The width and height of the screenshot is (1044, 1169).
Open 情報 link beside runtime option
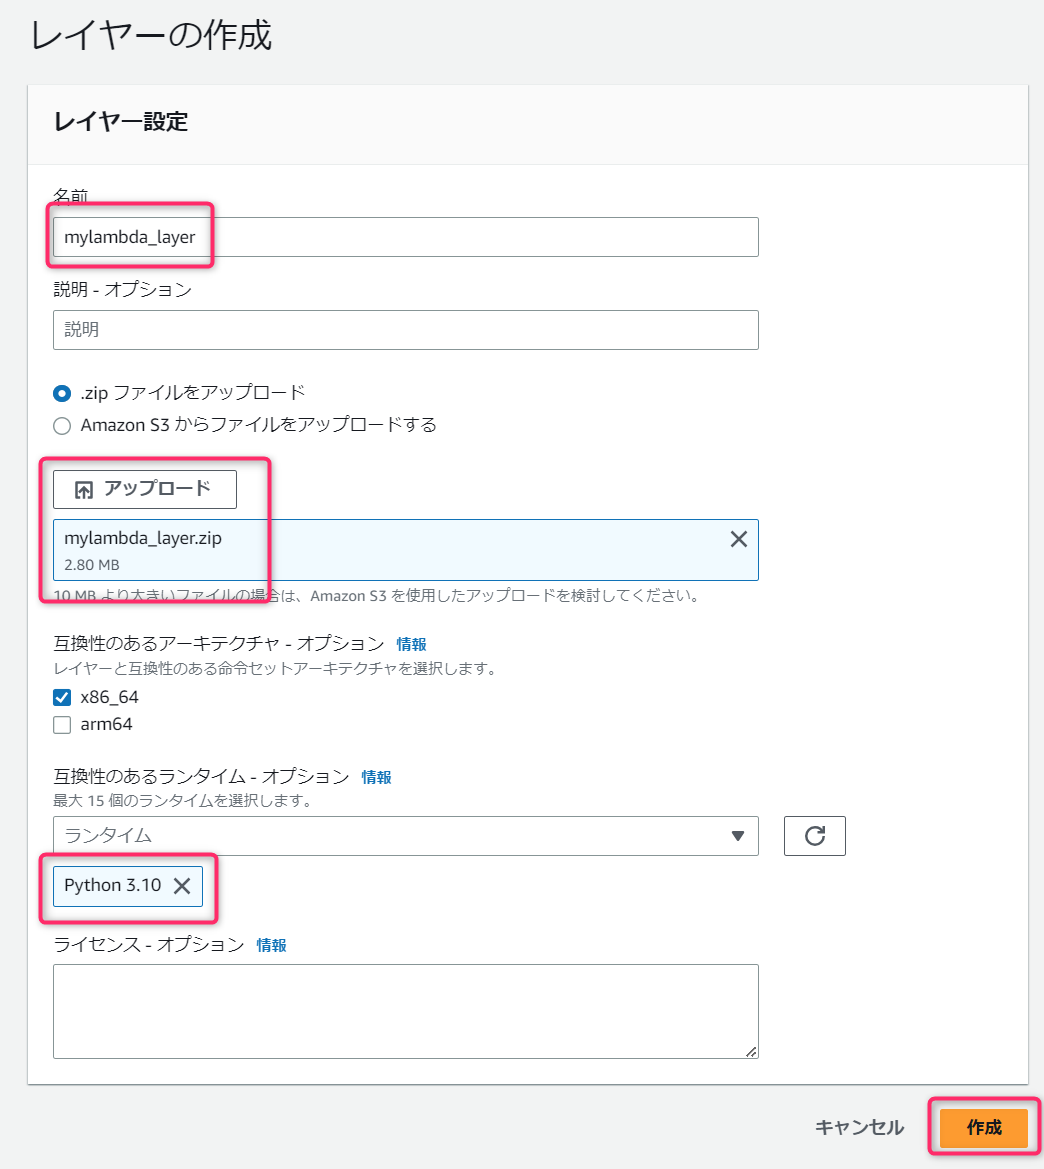pyautogui.click(x=377, y=778)
